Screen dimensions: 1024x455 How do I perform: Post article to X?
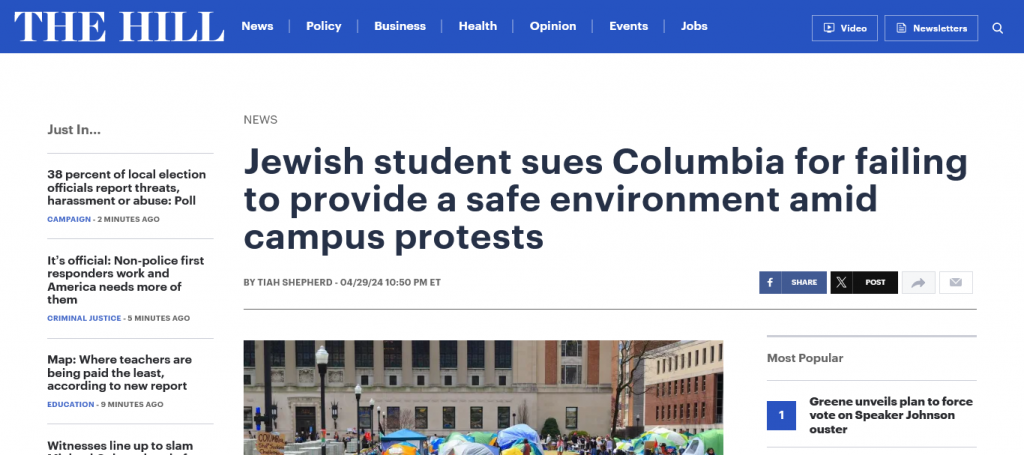[864, 283]
